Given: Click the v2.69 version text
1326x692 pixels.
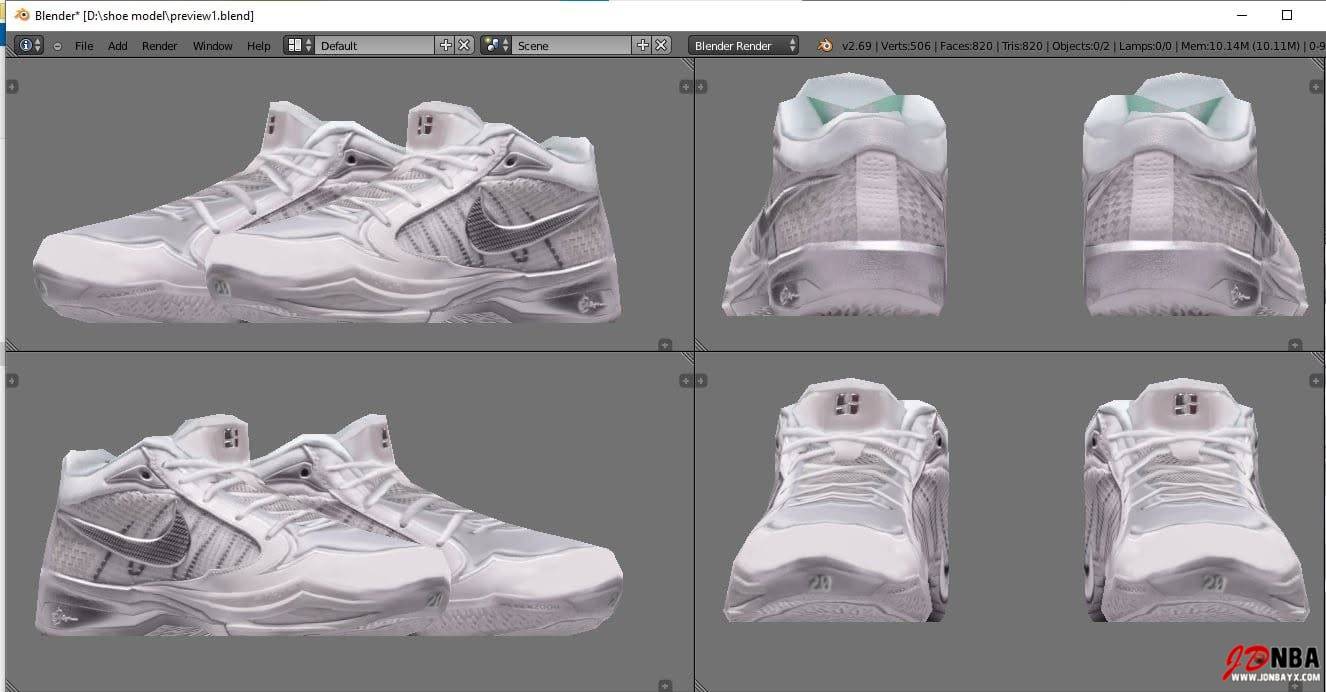Looking at the screenshot, I should click(857, 46).
